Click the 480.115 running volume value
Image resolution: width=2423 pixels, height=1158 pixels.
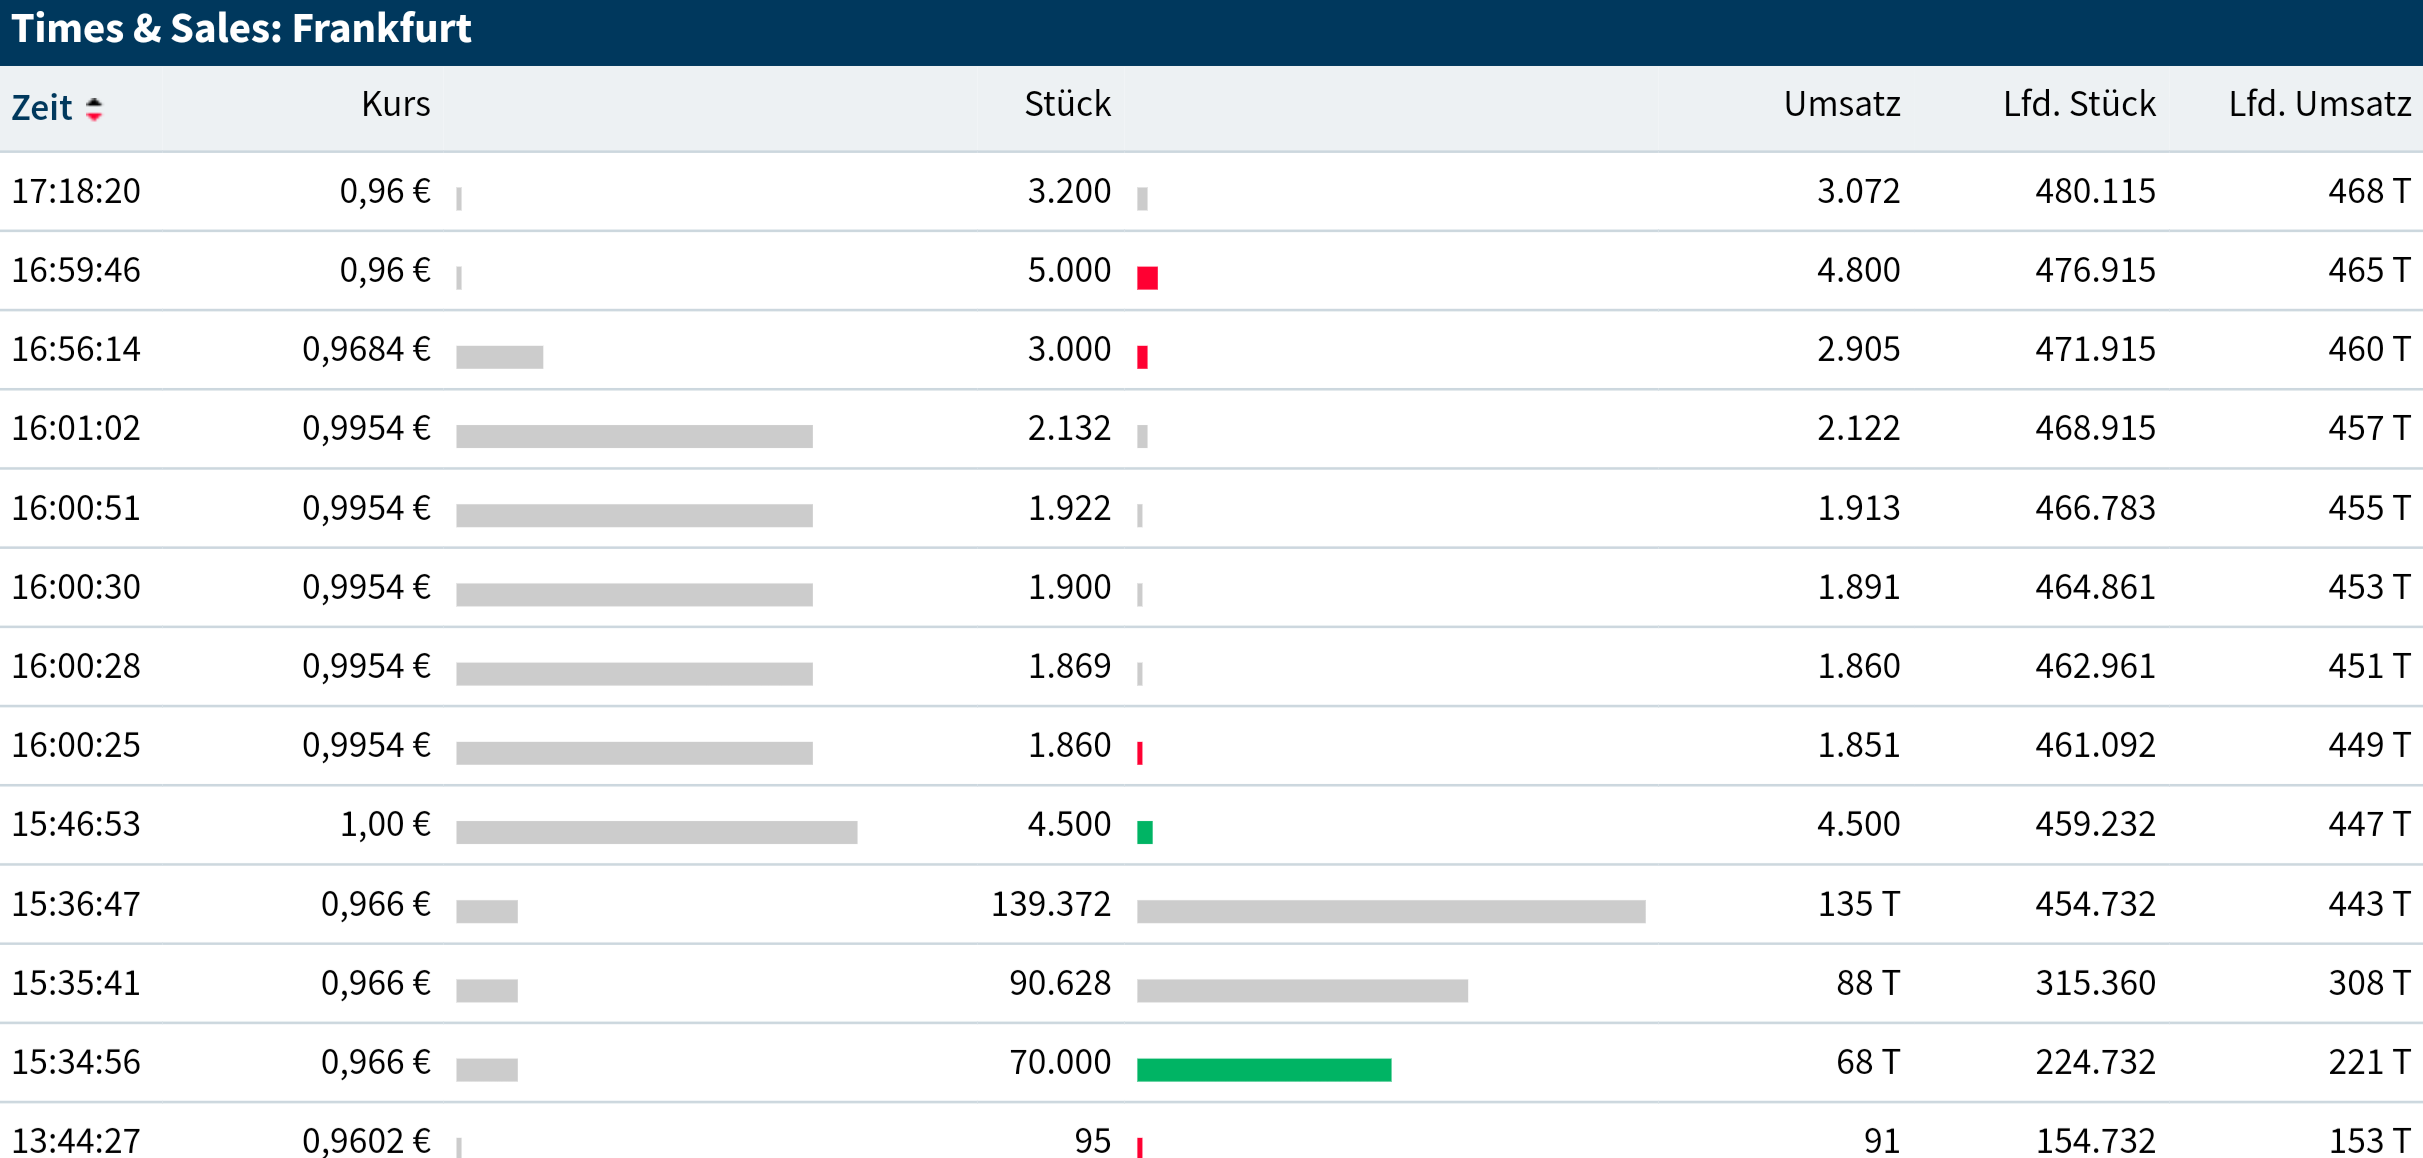pos(2094,191)
